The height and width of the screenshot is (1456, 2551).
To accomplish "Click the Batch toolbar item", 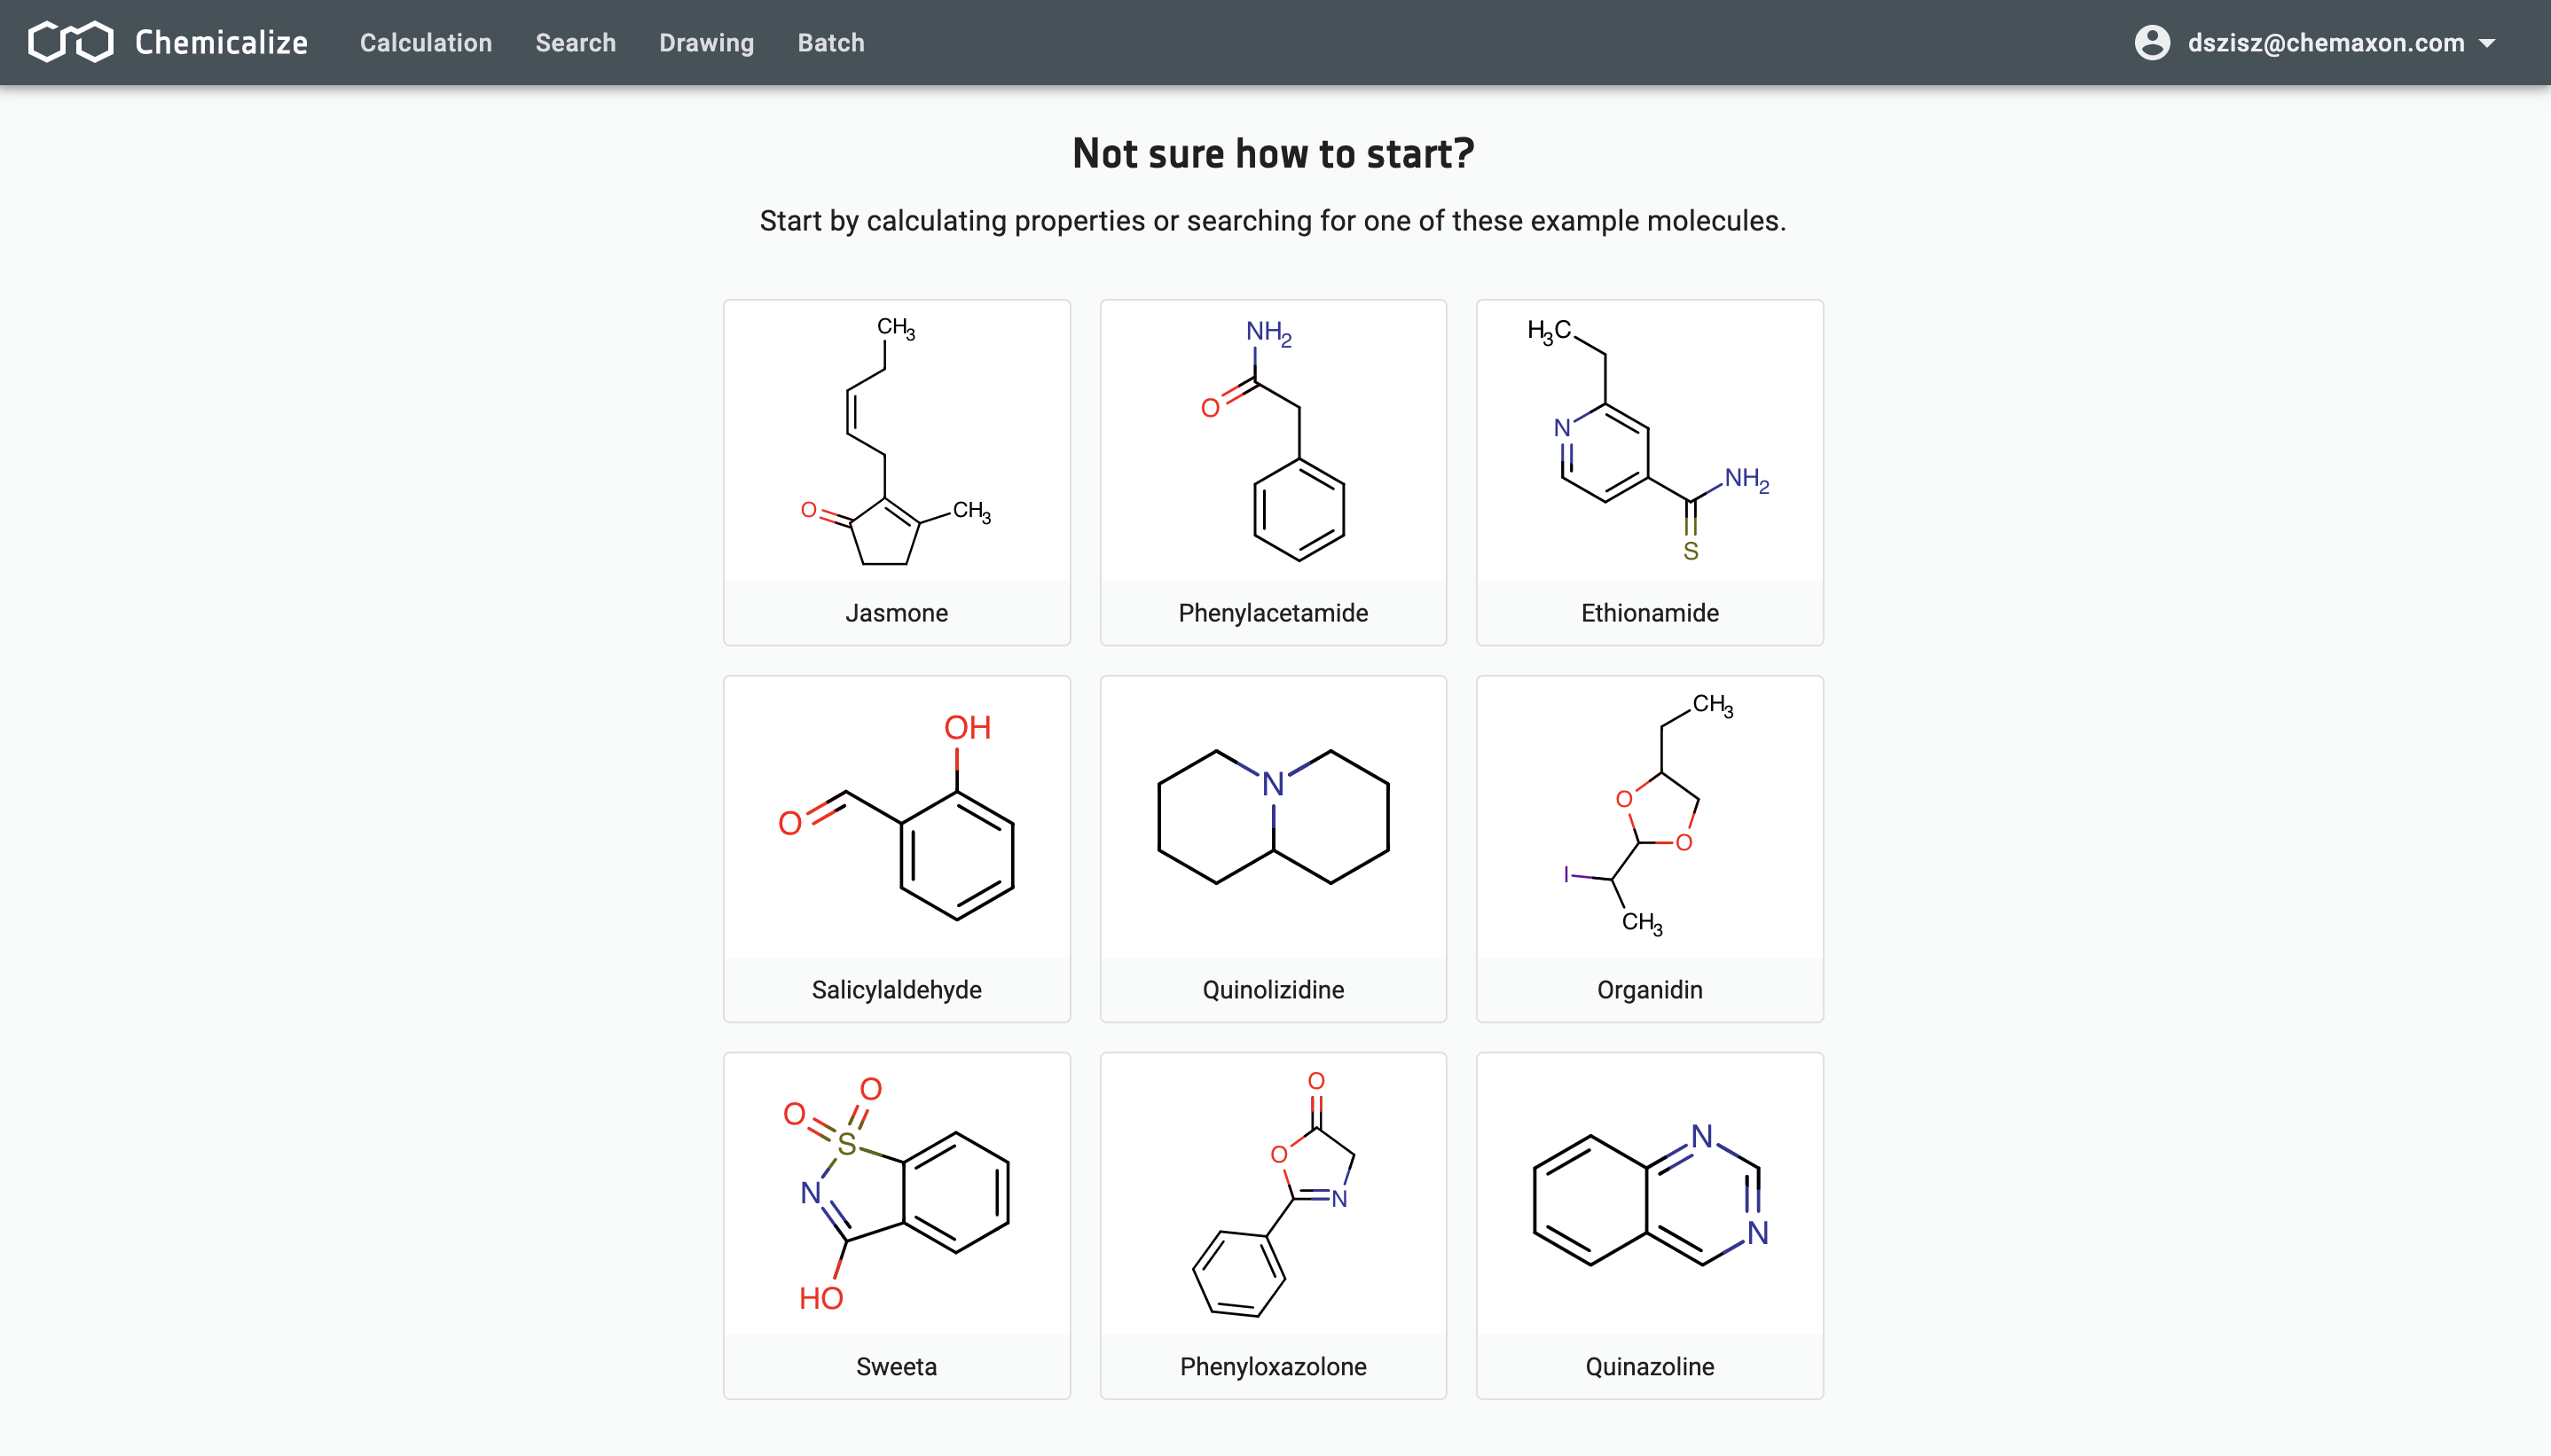I will click(828, 42).
